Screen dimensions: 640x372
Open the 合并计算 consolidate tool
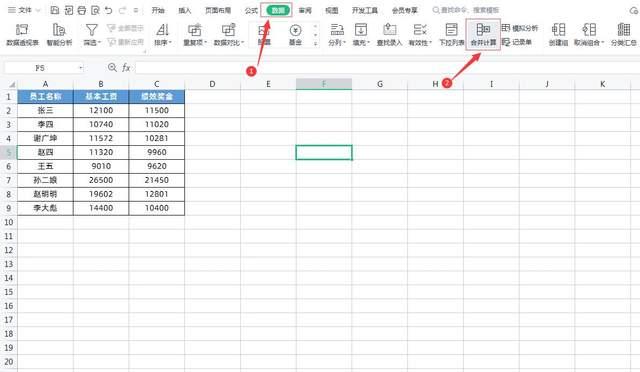tap(483, 34)
